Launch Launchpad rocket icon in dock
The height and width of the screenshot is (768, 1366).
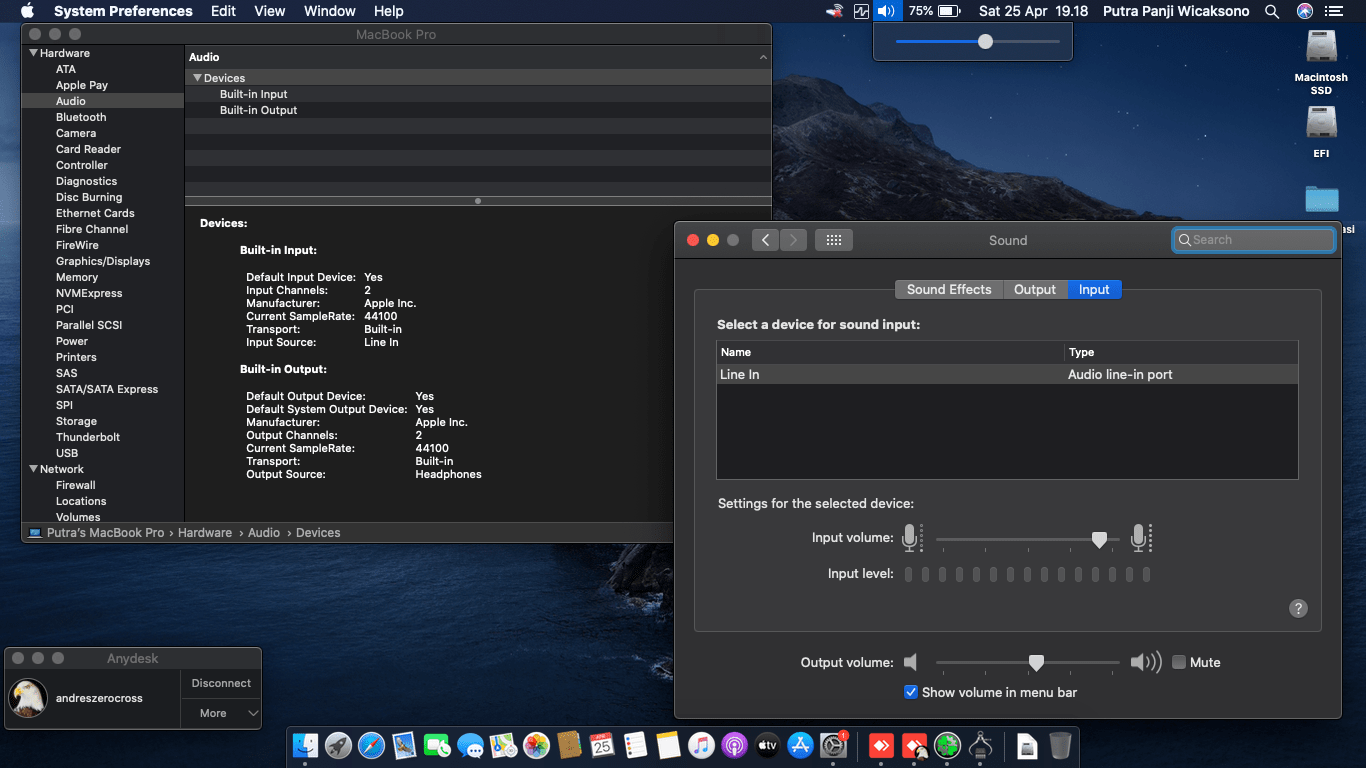click(x=339, y=745)
